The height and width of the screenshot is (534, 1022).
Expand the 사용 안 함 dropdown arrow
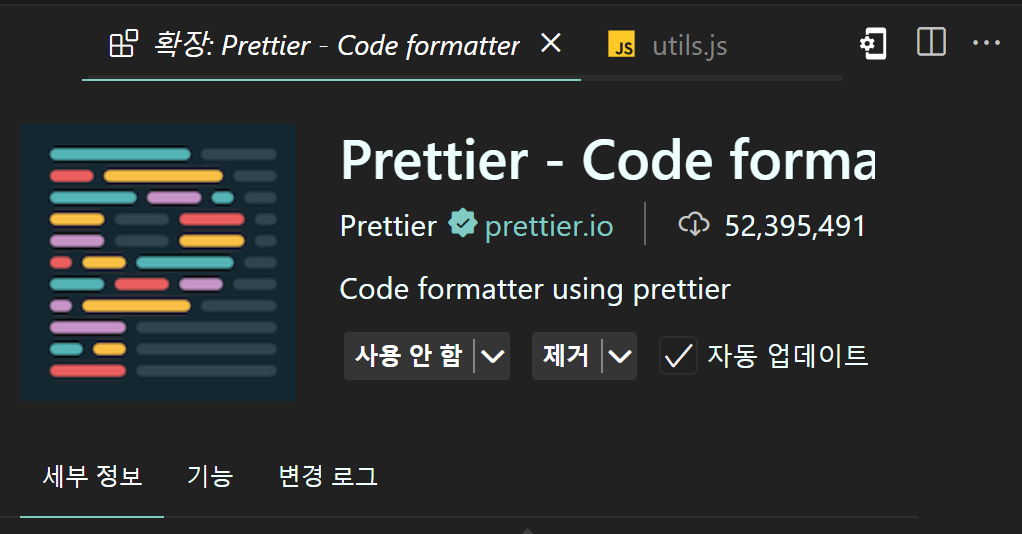492,356
